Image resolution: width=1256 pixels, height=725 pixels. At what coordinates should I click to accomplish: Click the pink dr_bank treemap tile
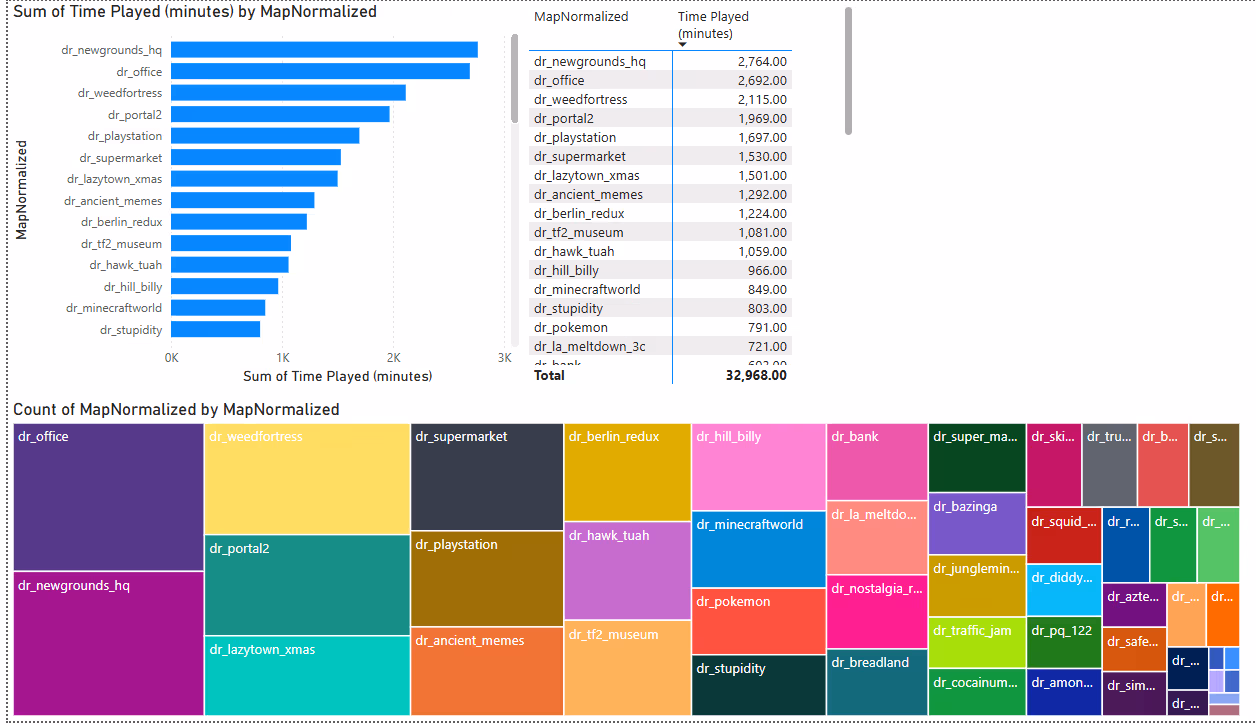pos(877,462)
